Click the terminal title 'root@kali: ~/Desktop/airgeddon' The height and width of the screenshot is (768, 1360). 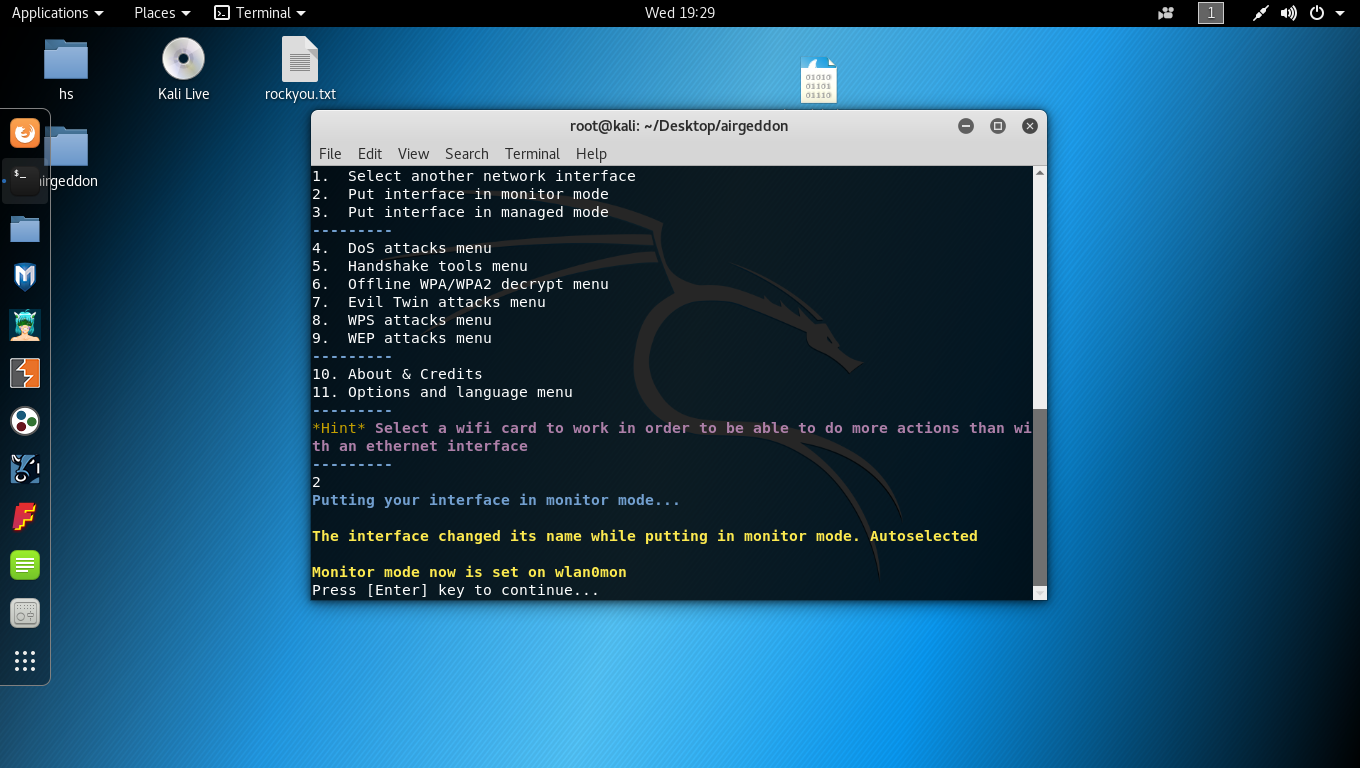[x=679, y=126]
